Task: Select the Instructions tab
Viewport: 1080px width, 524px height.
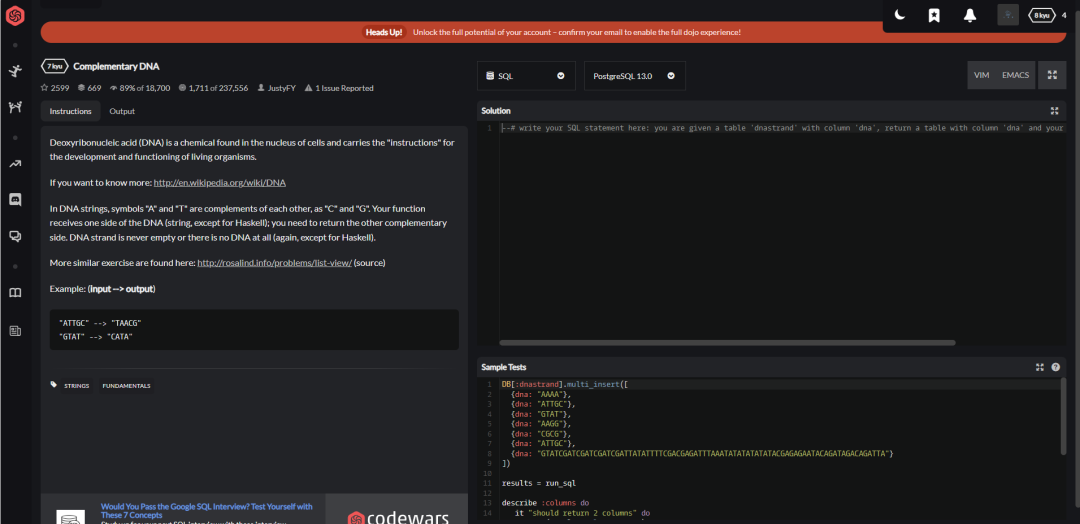Action: (70, 111)
